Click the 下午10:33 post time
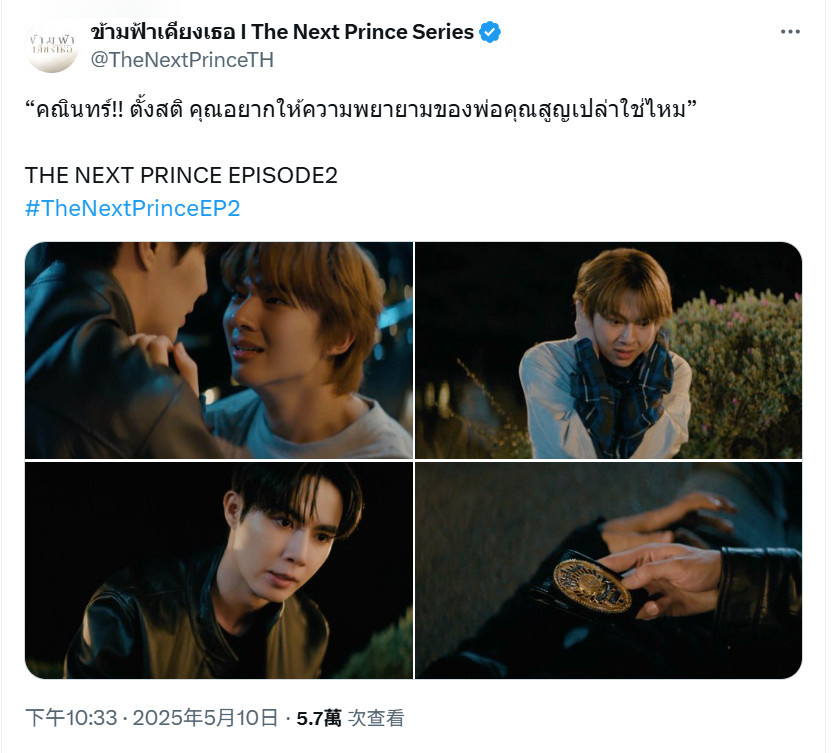834x753 pixels. pos(71,718)
